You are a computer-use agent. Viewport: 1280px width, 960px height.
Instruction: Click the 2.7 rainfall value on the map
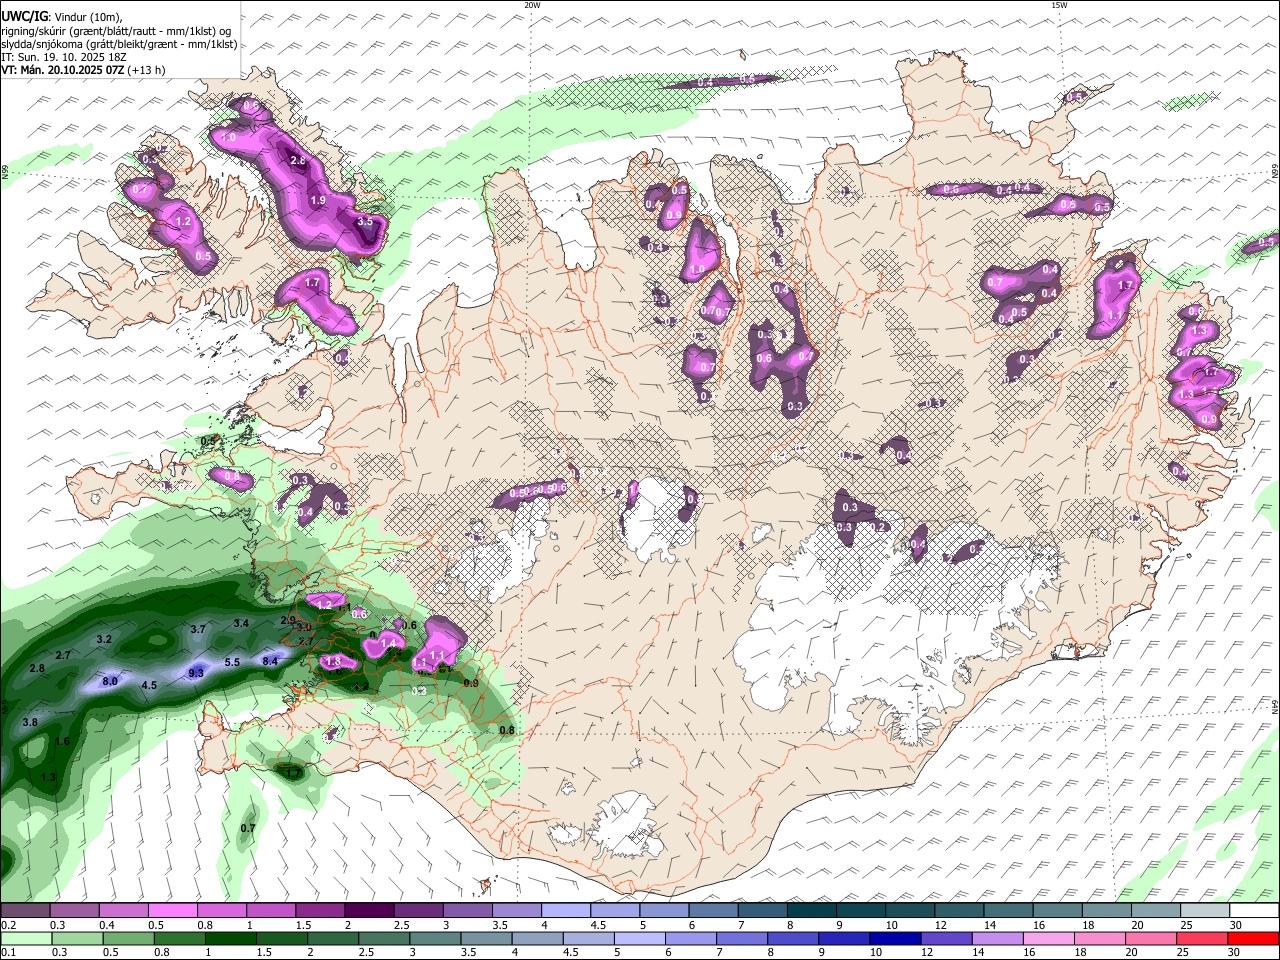[63, 655]
